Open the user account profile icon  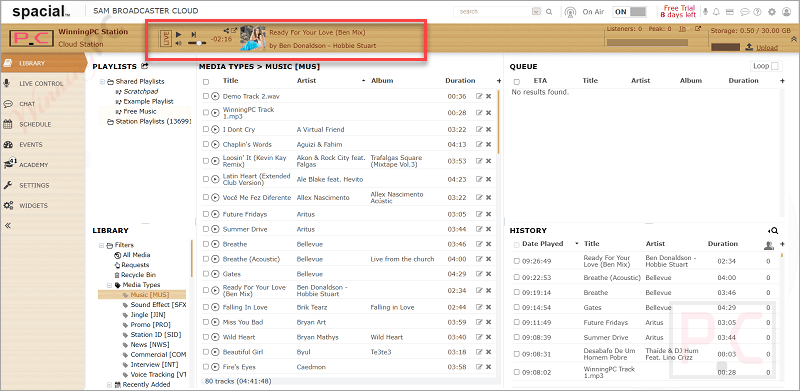tap(787, 12)
